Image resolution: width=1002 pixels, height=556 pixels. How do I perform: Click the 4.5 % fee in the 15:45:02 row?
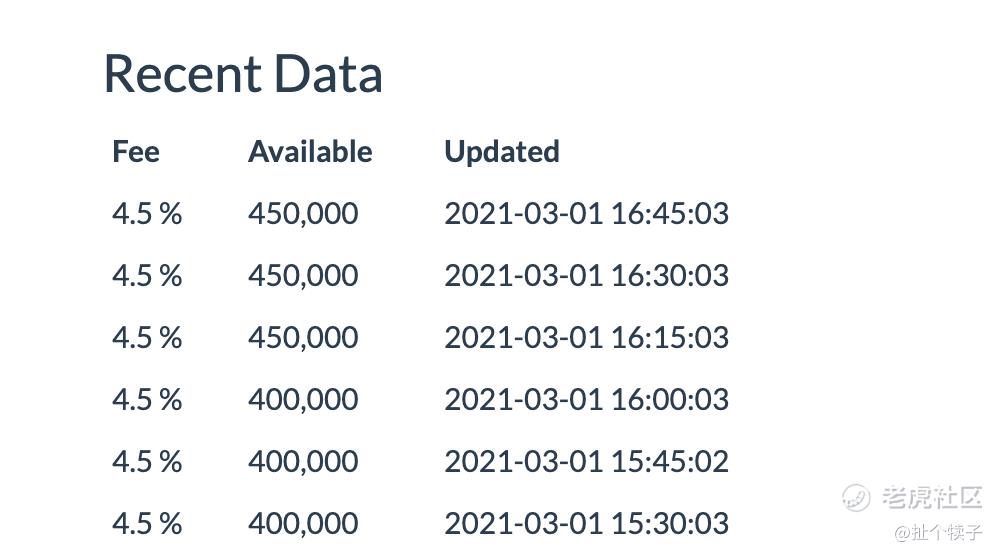coord(147,462)
